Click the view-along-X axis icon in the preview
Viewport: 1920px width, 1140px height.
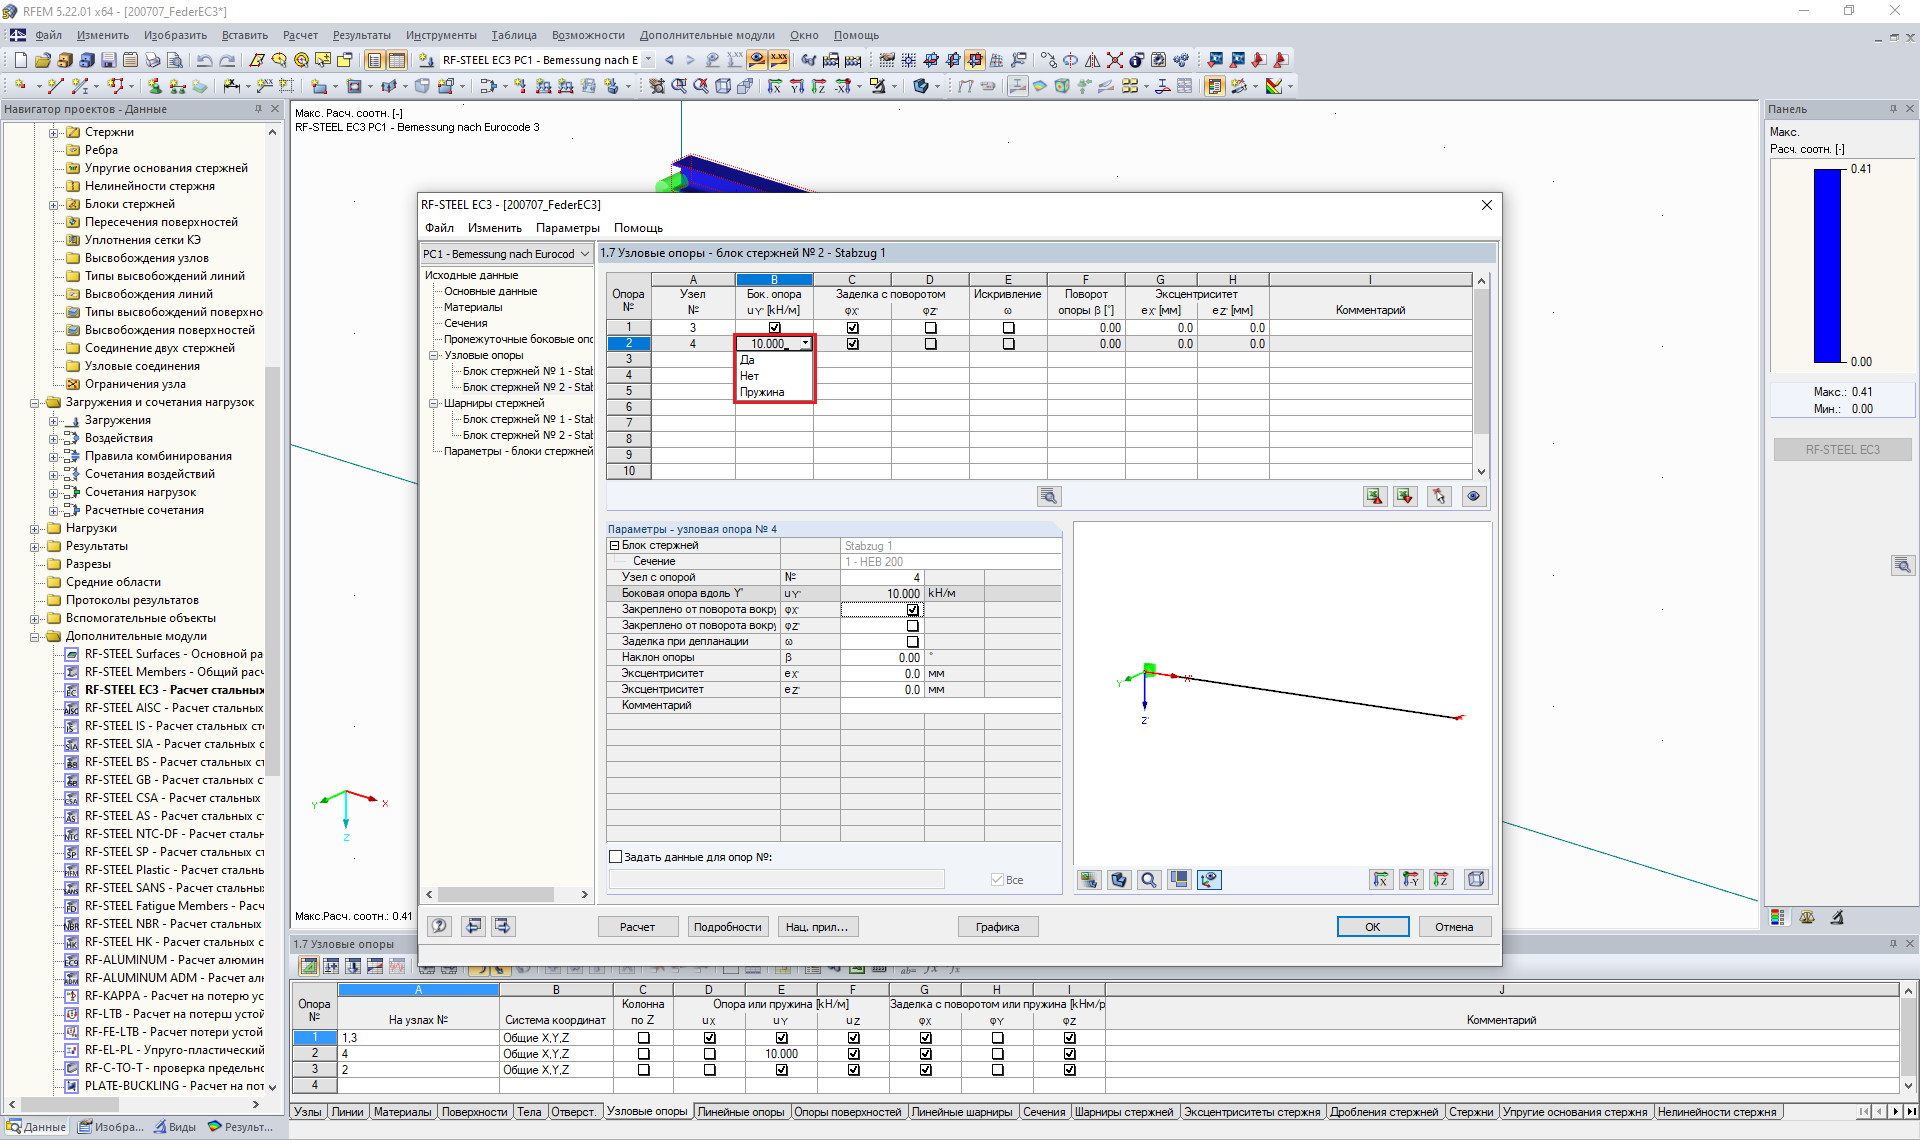click(1380, 880)
